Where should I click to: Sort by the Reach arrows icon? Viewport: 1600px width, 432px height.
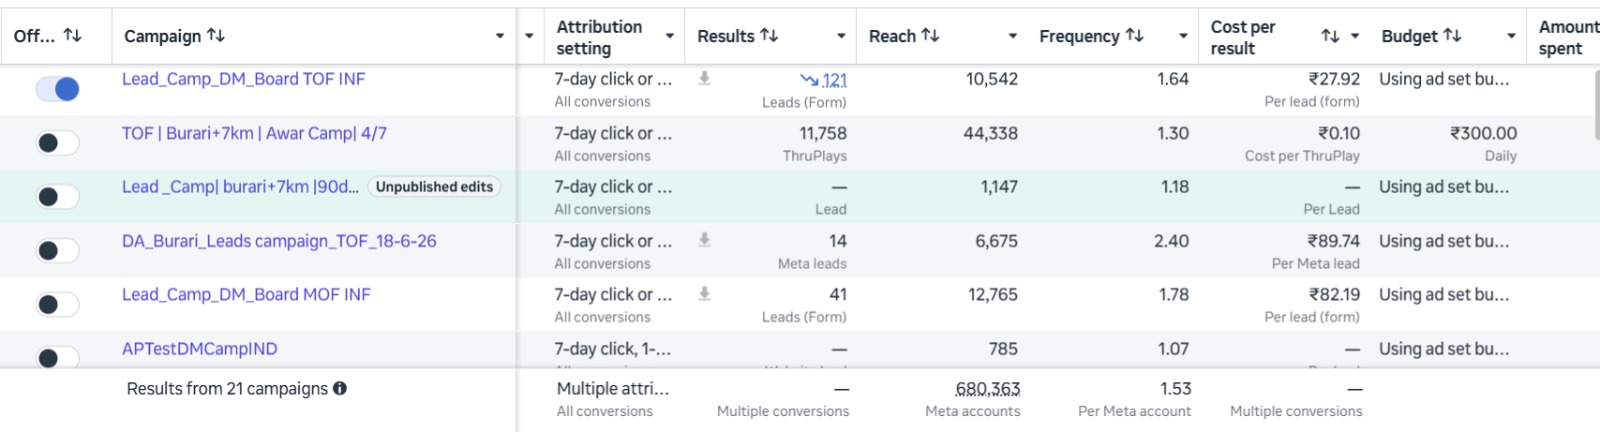pyautogui.click(x=930, y=36)
